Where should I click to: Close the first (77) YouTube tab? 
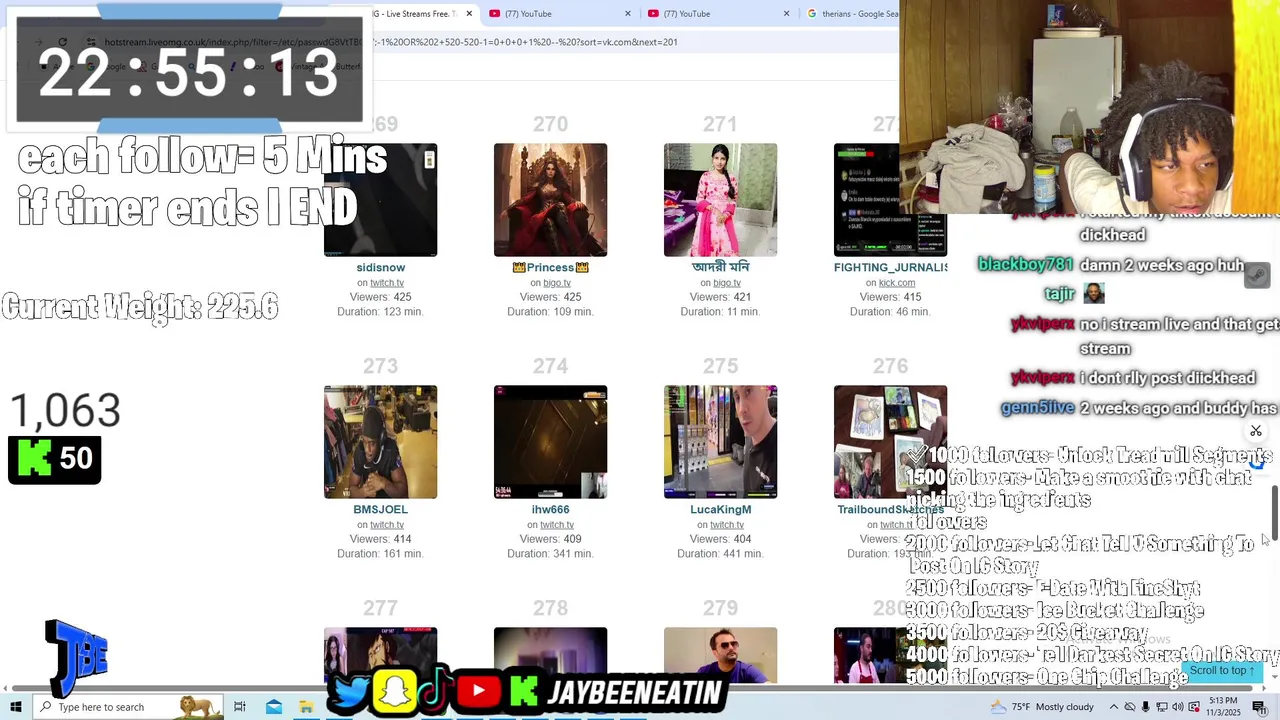[628, 14]
